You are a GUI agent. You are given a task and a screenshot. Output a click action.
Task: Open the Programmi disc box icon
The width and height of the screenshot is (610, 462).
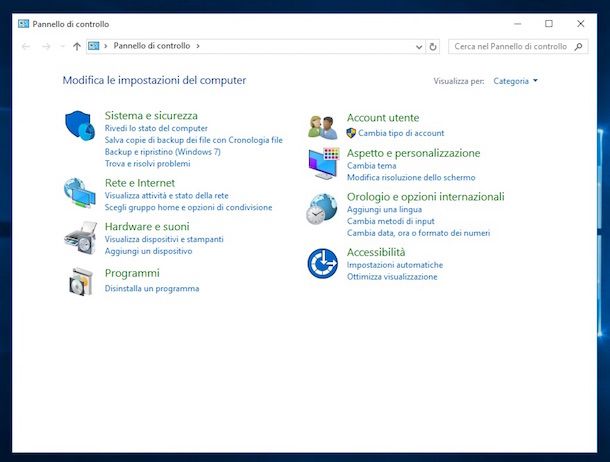(x=81, y=282)
